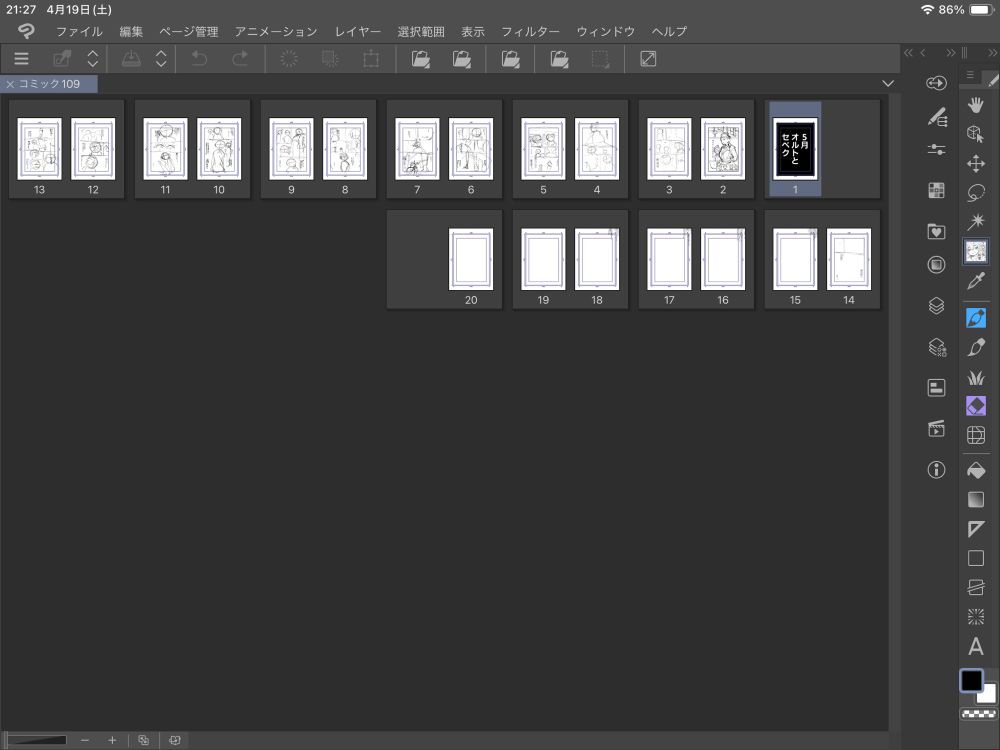Click the zoom out minus button
This screenshot has width=1000, height=750.
point(85,740)
